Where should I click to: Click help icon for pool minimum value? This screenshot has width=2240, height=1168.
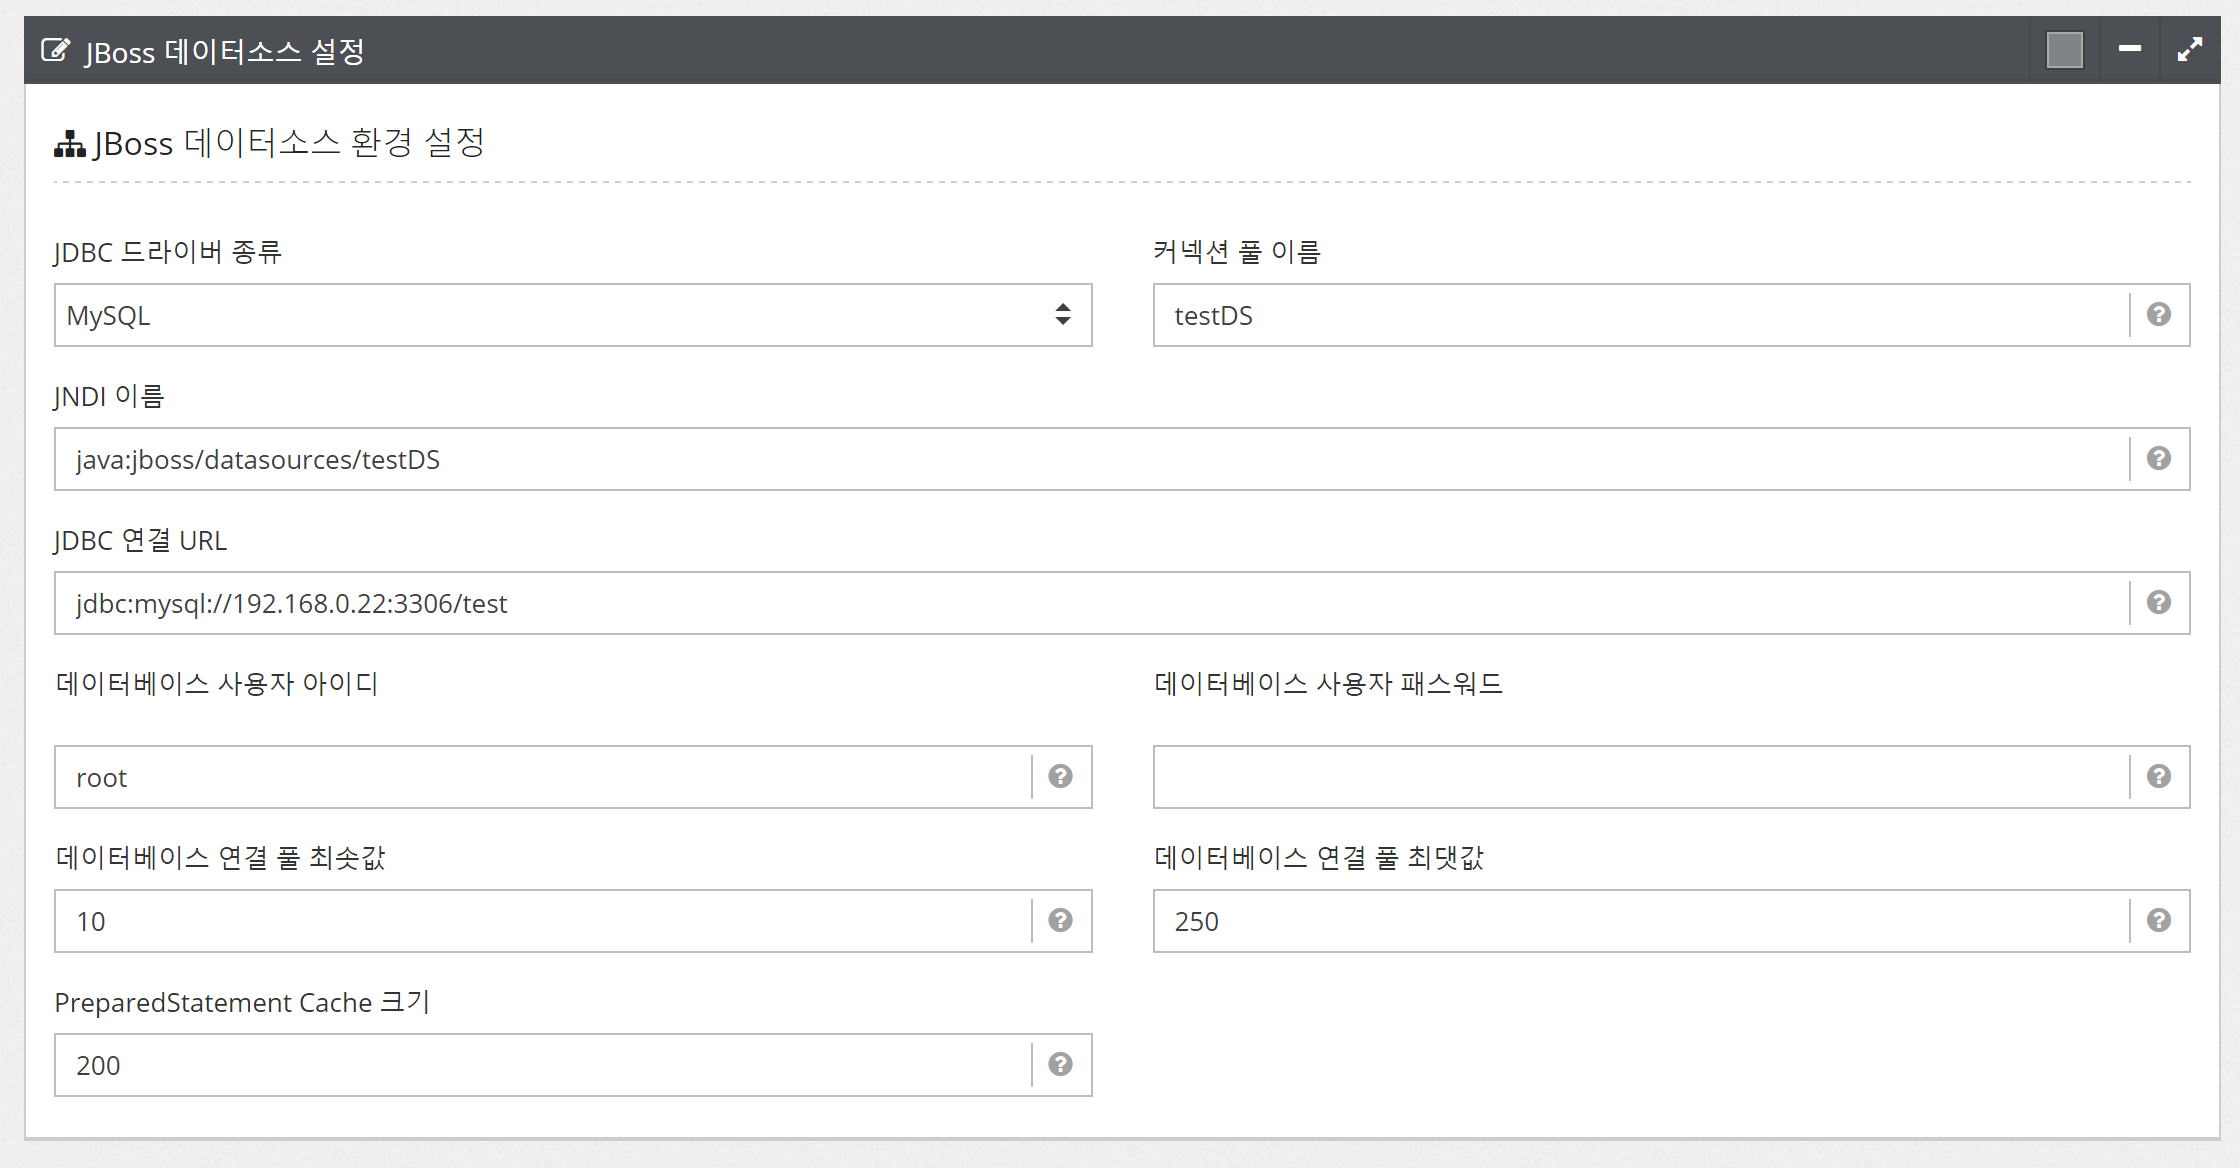click(1060, 921)
